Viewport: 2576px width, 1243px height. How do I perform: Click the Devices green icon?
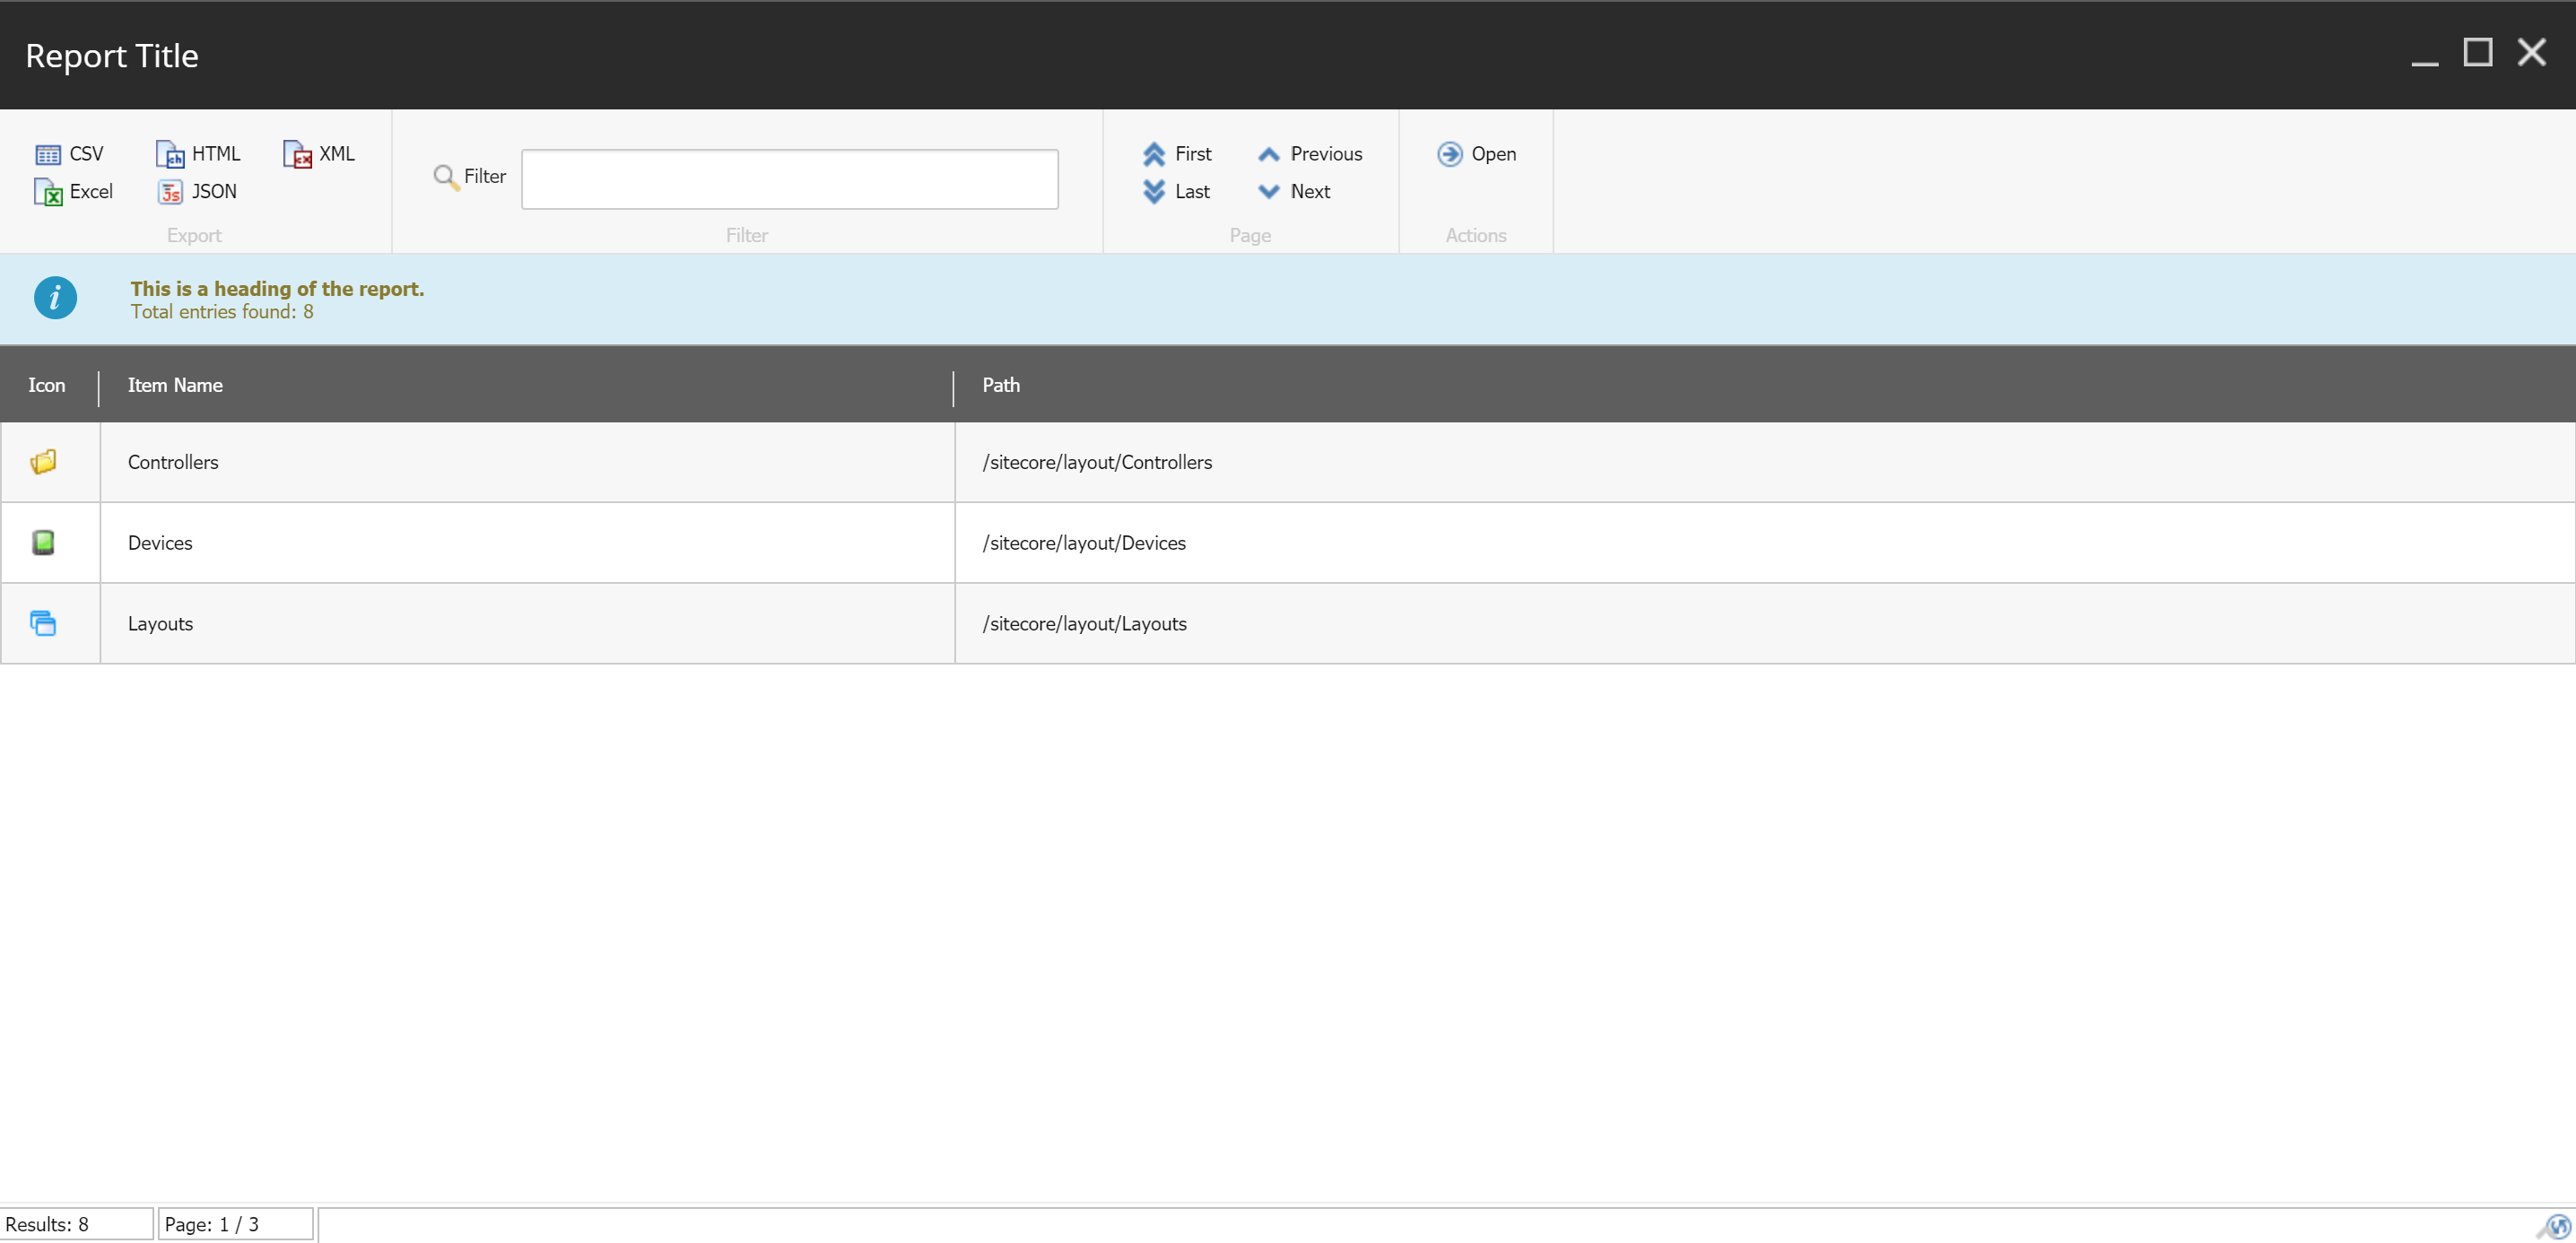(x=43, y=543)
